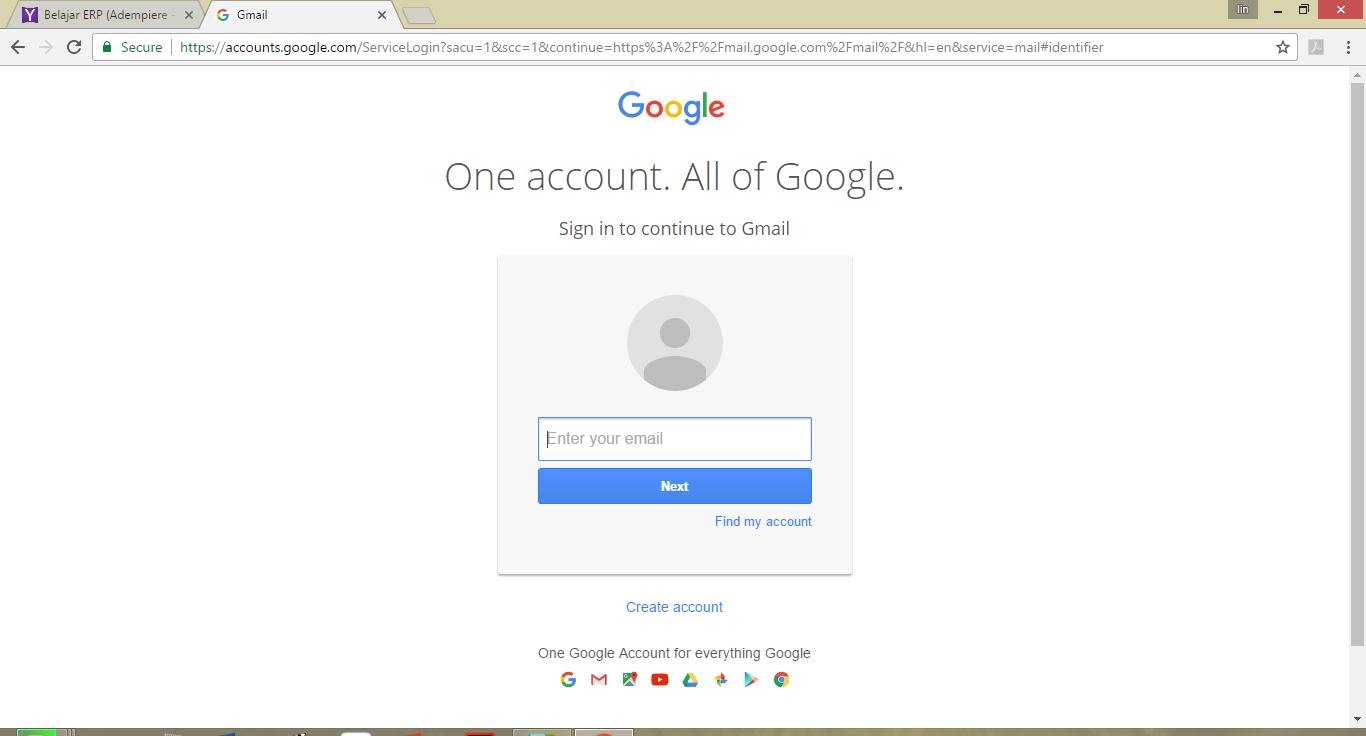Focus the Enter your email field

(x=675, y=439)
